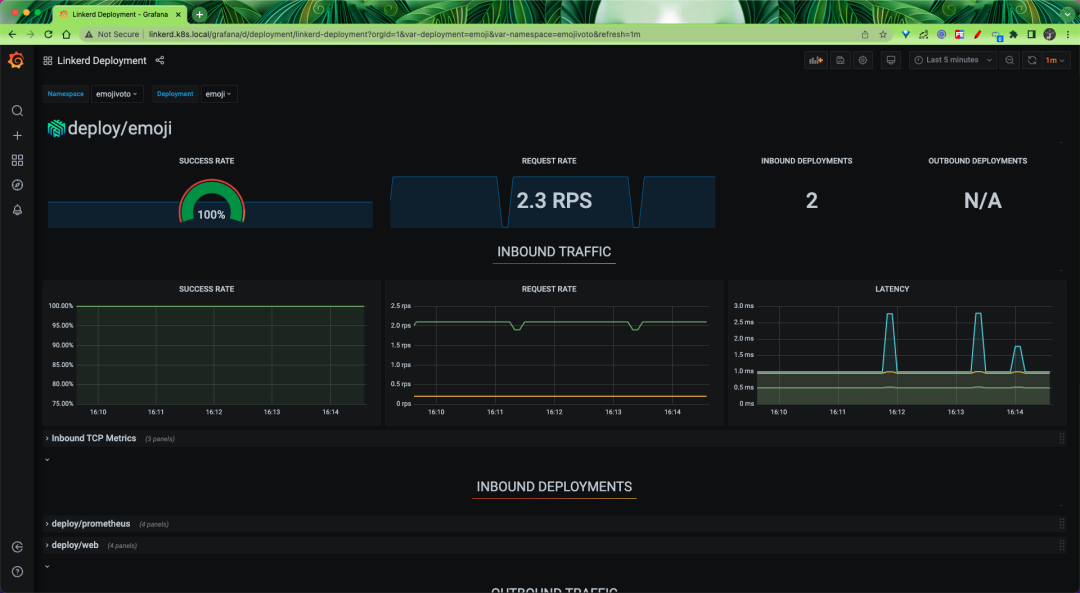Image resolution: width=1080 pixels, height=593 pixels.
Task: Open the top Request Rate stat panel title
Action: tap(549, 161)
